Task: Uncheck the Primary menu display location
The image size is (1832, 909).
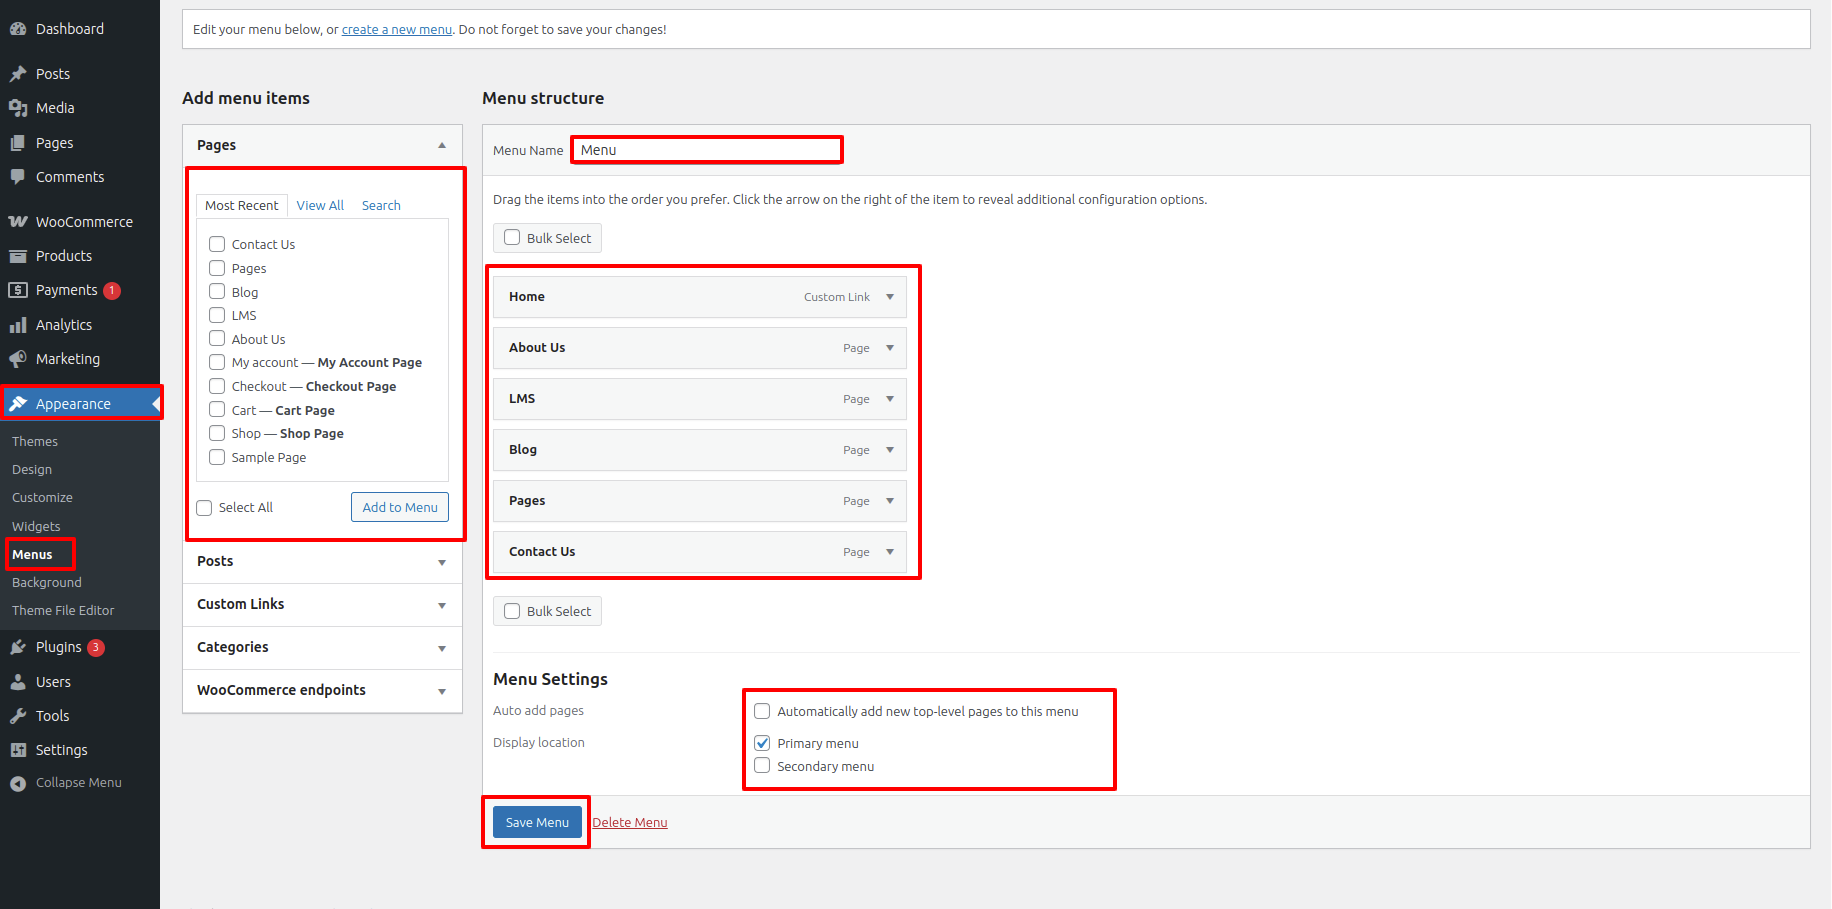Action: click(762, 743)
